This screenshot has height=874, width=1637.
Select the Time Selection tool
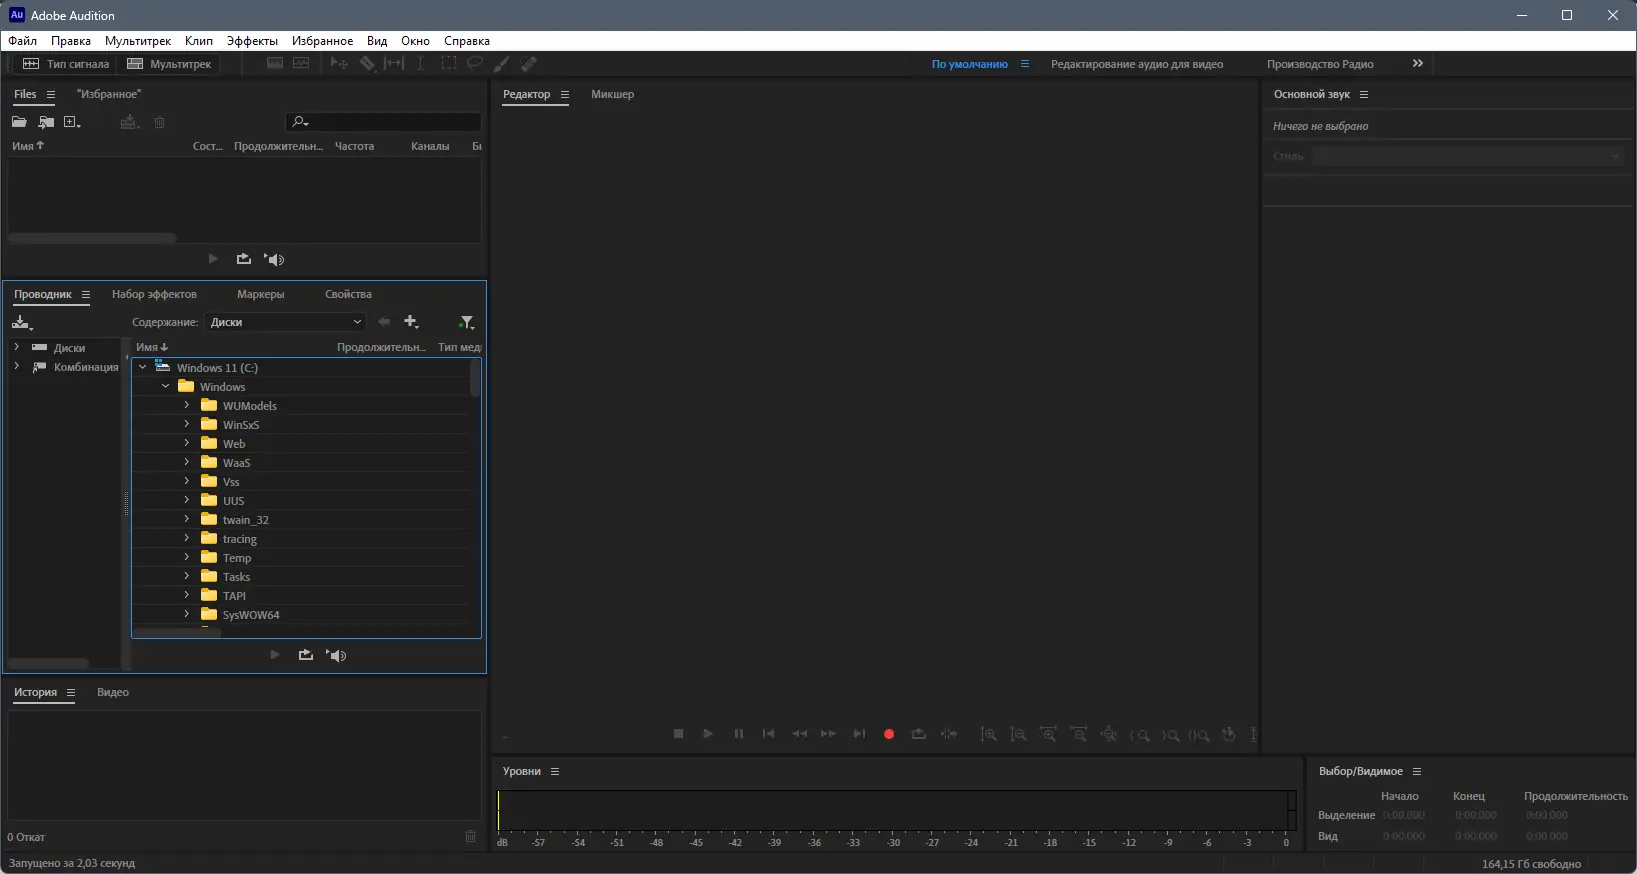pyautogui.click(x=421, y=63)
